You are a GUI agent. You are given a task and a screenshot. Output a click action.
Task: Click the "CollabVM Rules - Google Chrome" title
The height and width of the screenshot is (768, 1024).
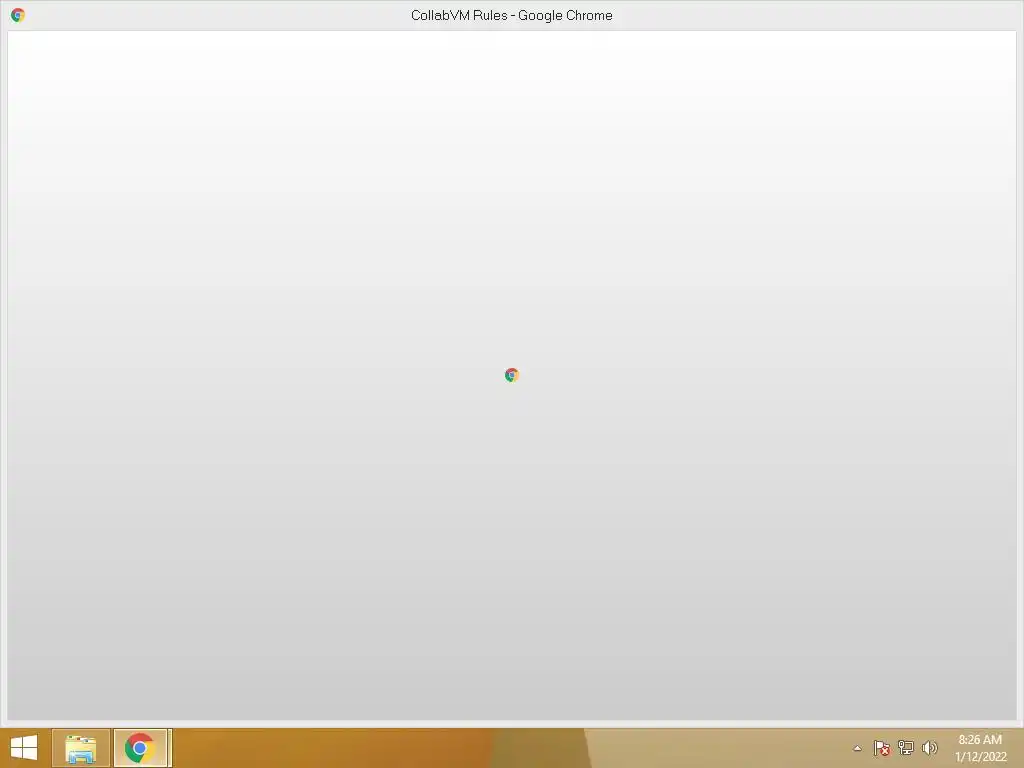[x=511, y=15]
